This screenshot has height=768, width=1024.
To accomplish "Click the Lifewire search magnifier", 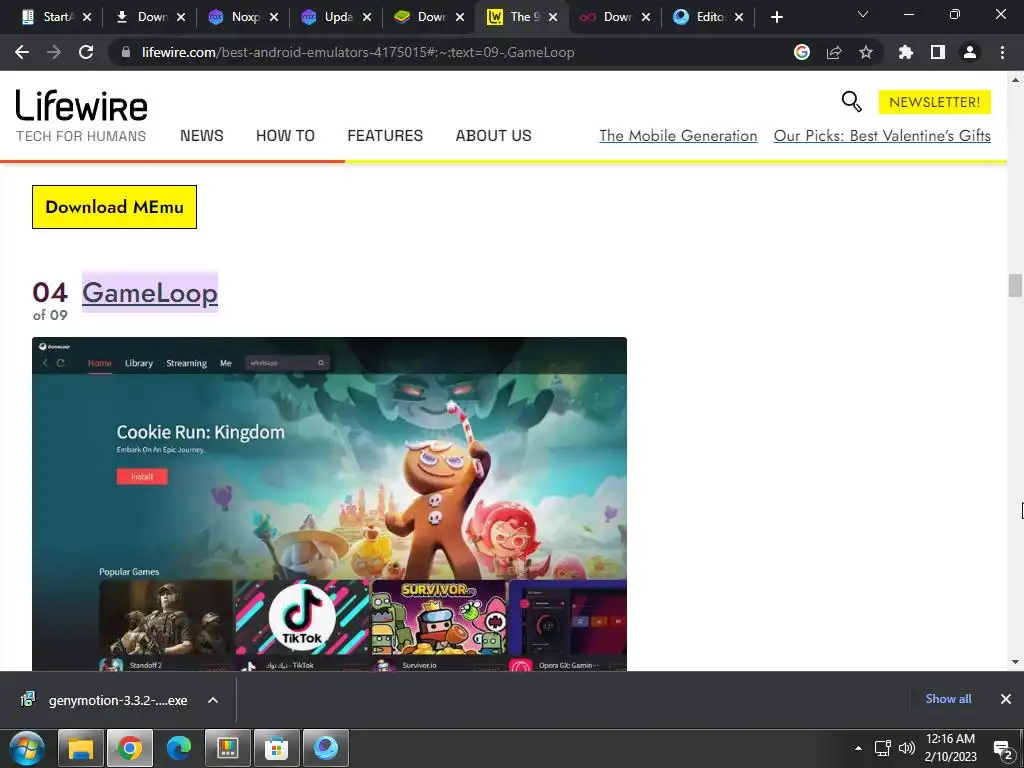I will [x=851, y=102].
